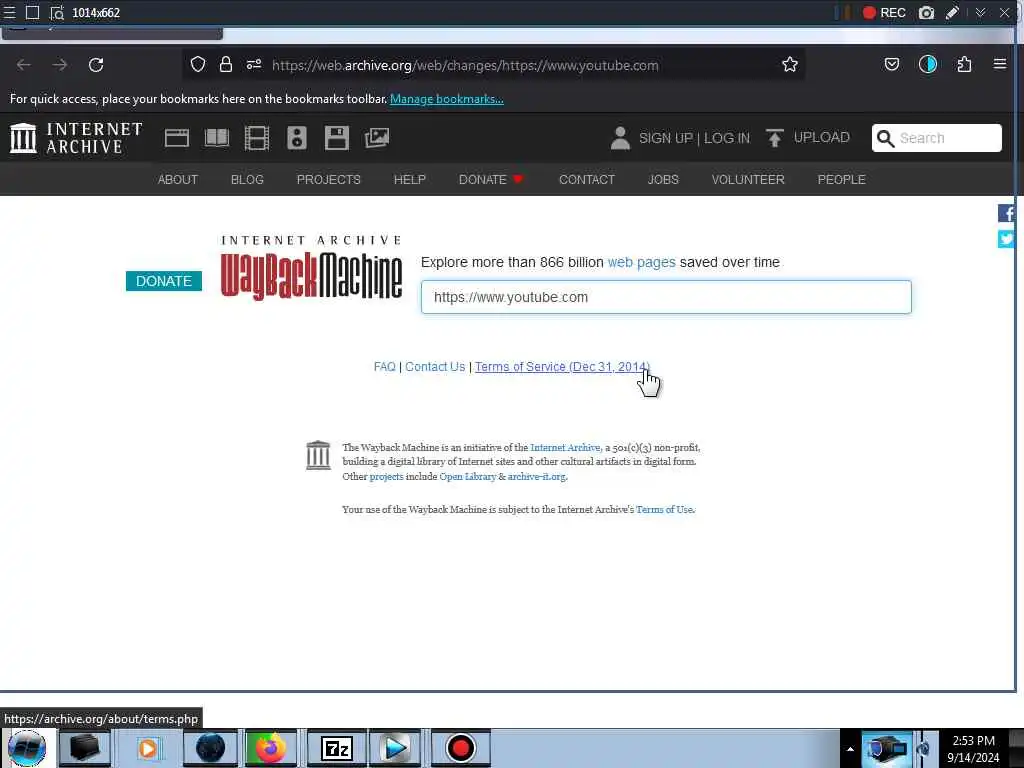Image resolution: width=1024 pixels, height=768 pixels.
Task: Open the Images icon
Action: click(377, 138)
